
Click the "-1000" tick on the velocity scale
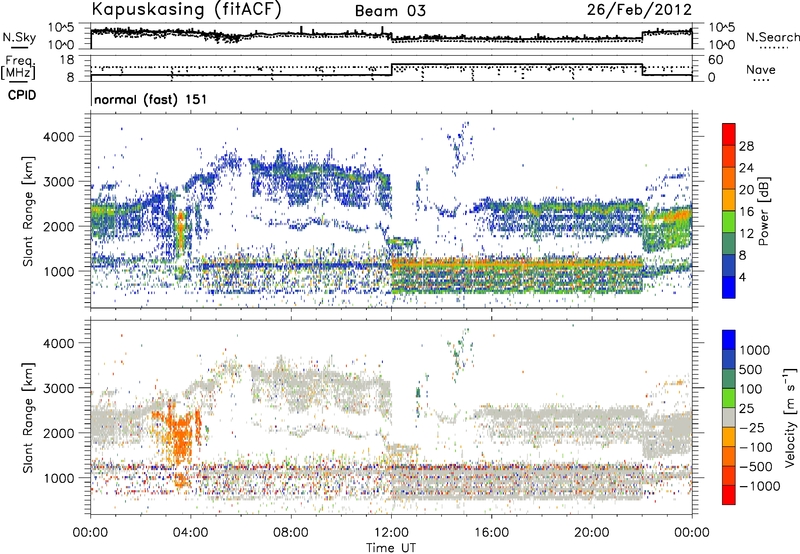[760, 486]
